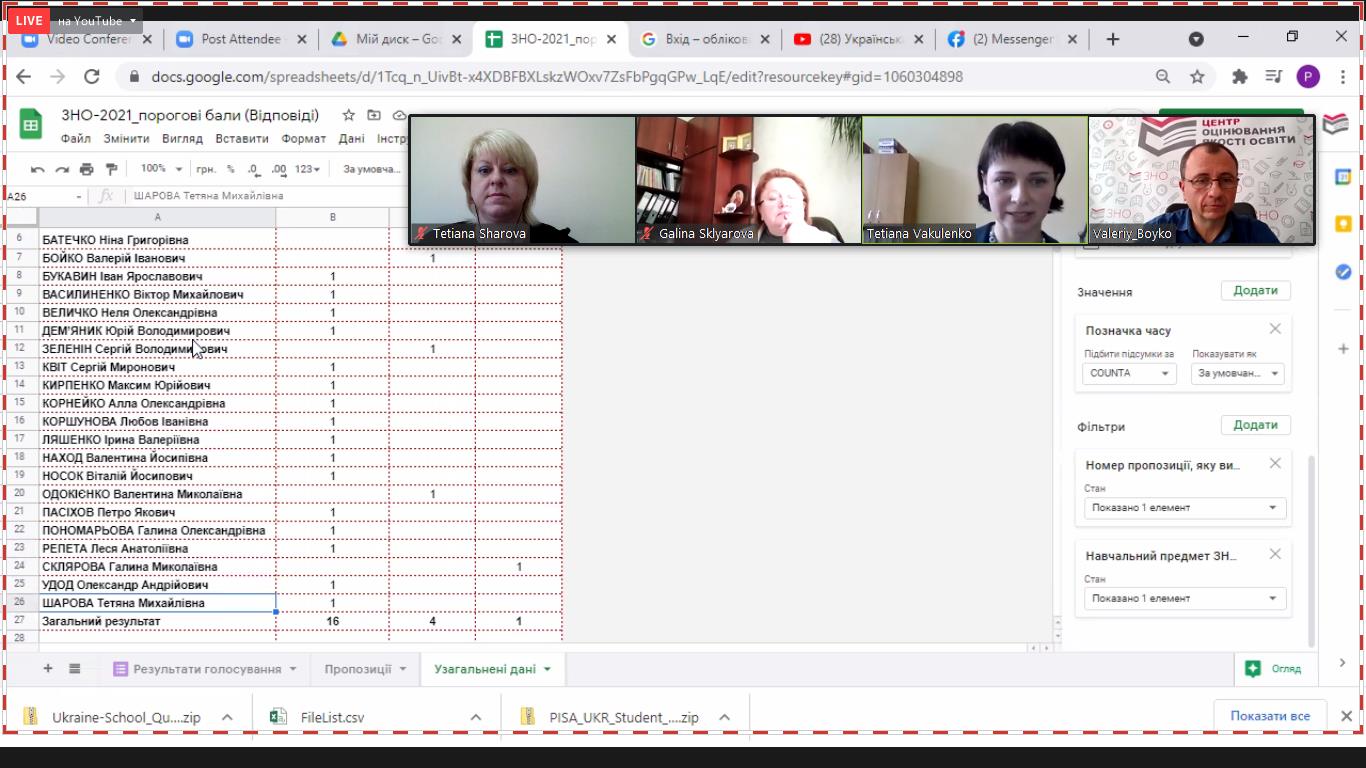Screen dimensions: 1366x768
Task: Switch to the Мій диск browser tab
Action: pos(398,39)
